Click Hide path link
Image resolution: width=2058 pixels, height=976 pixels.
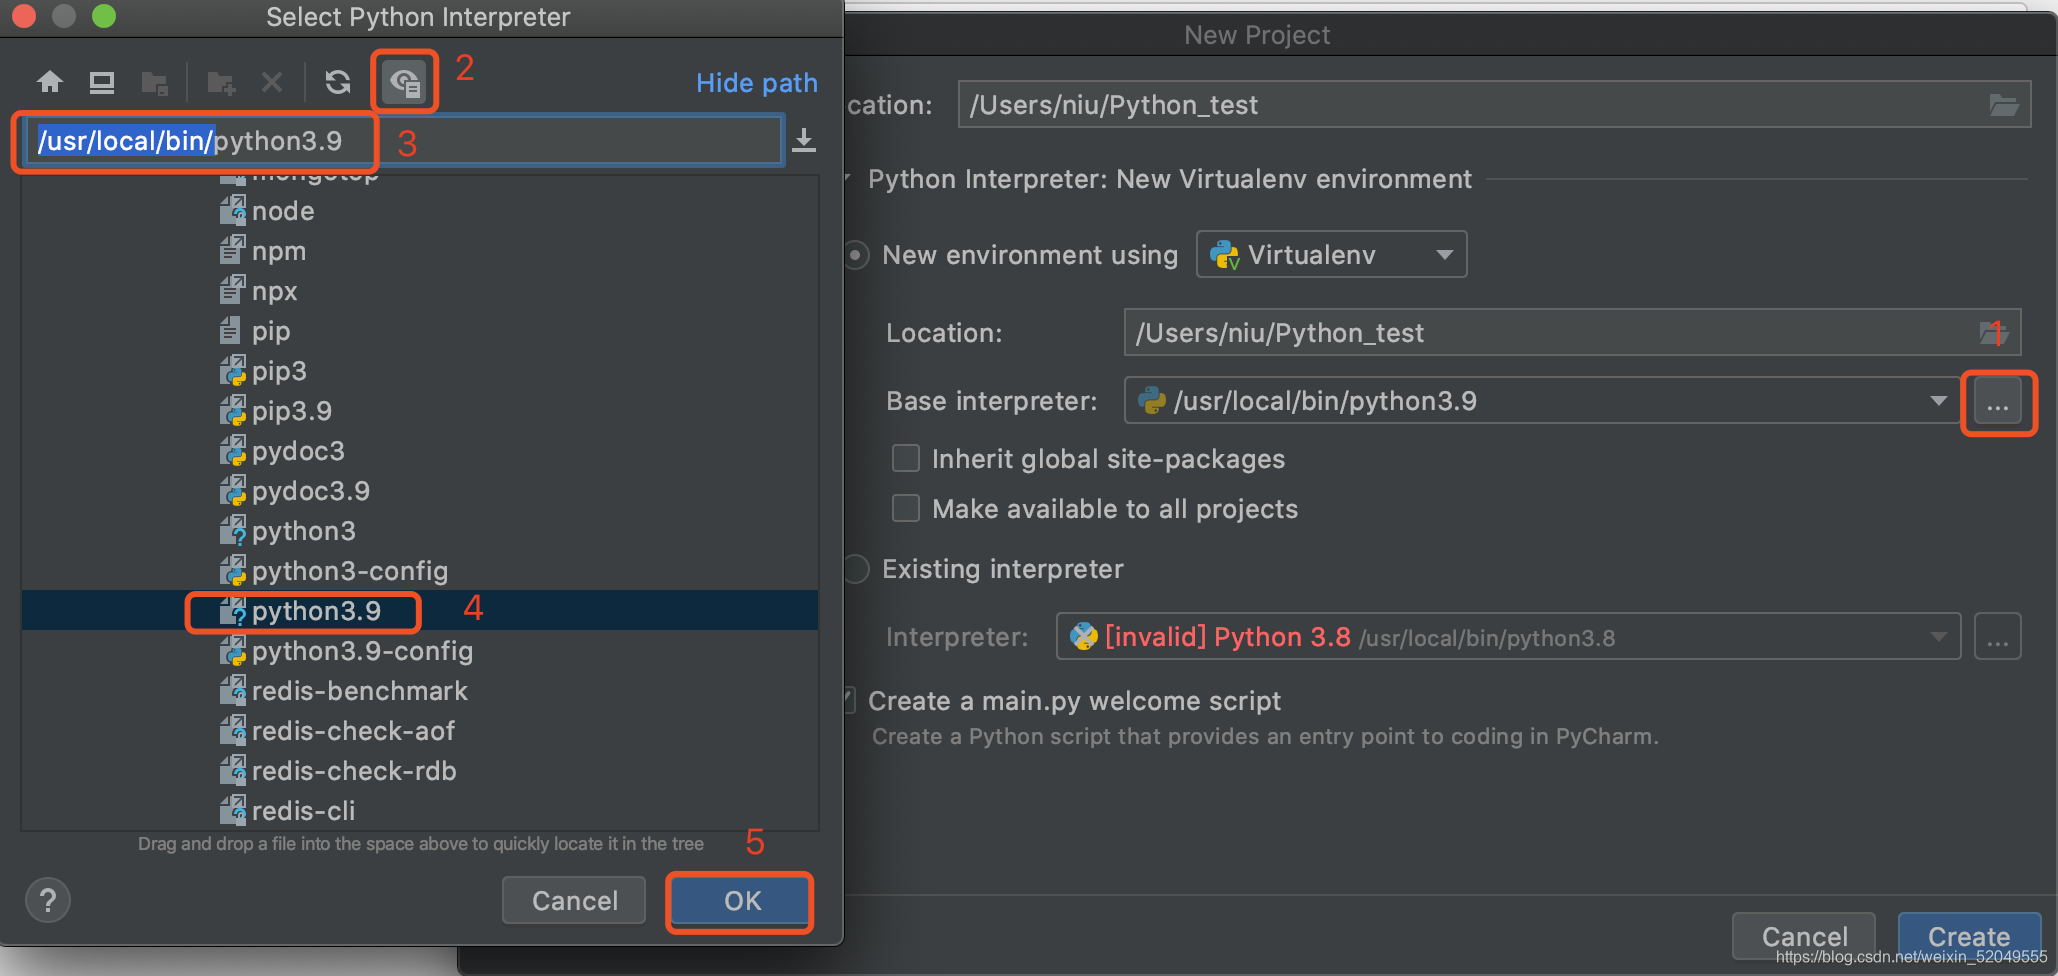click(x=756, y=83)
